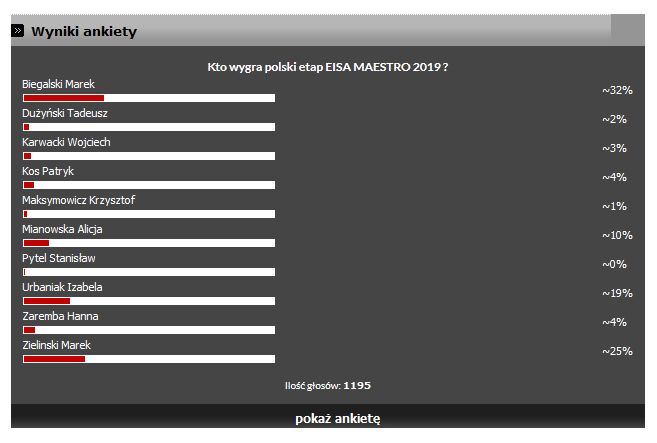Screen dimensions: 657x443
Task: Click the Zielinski Marek result bar
Action: click(148, 359)
